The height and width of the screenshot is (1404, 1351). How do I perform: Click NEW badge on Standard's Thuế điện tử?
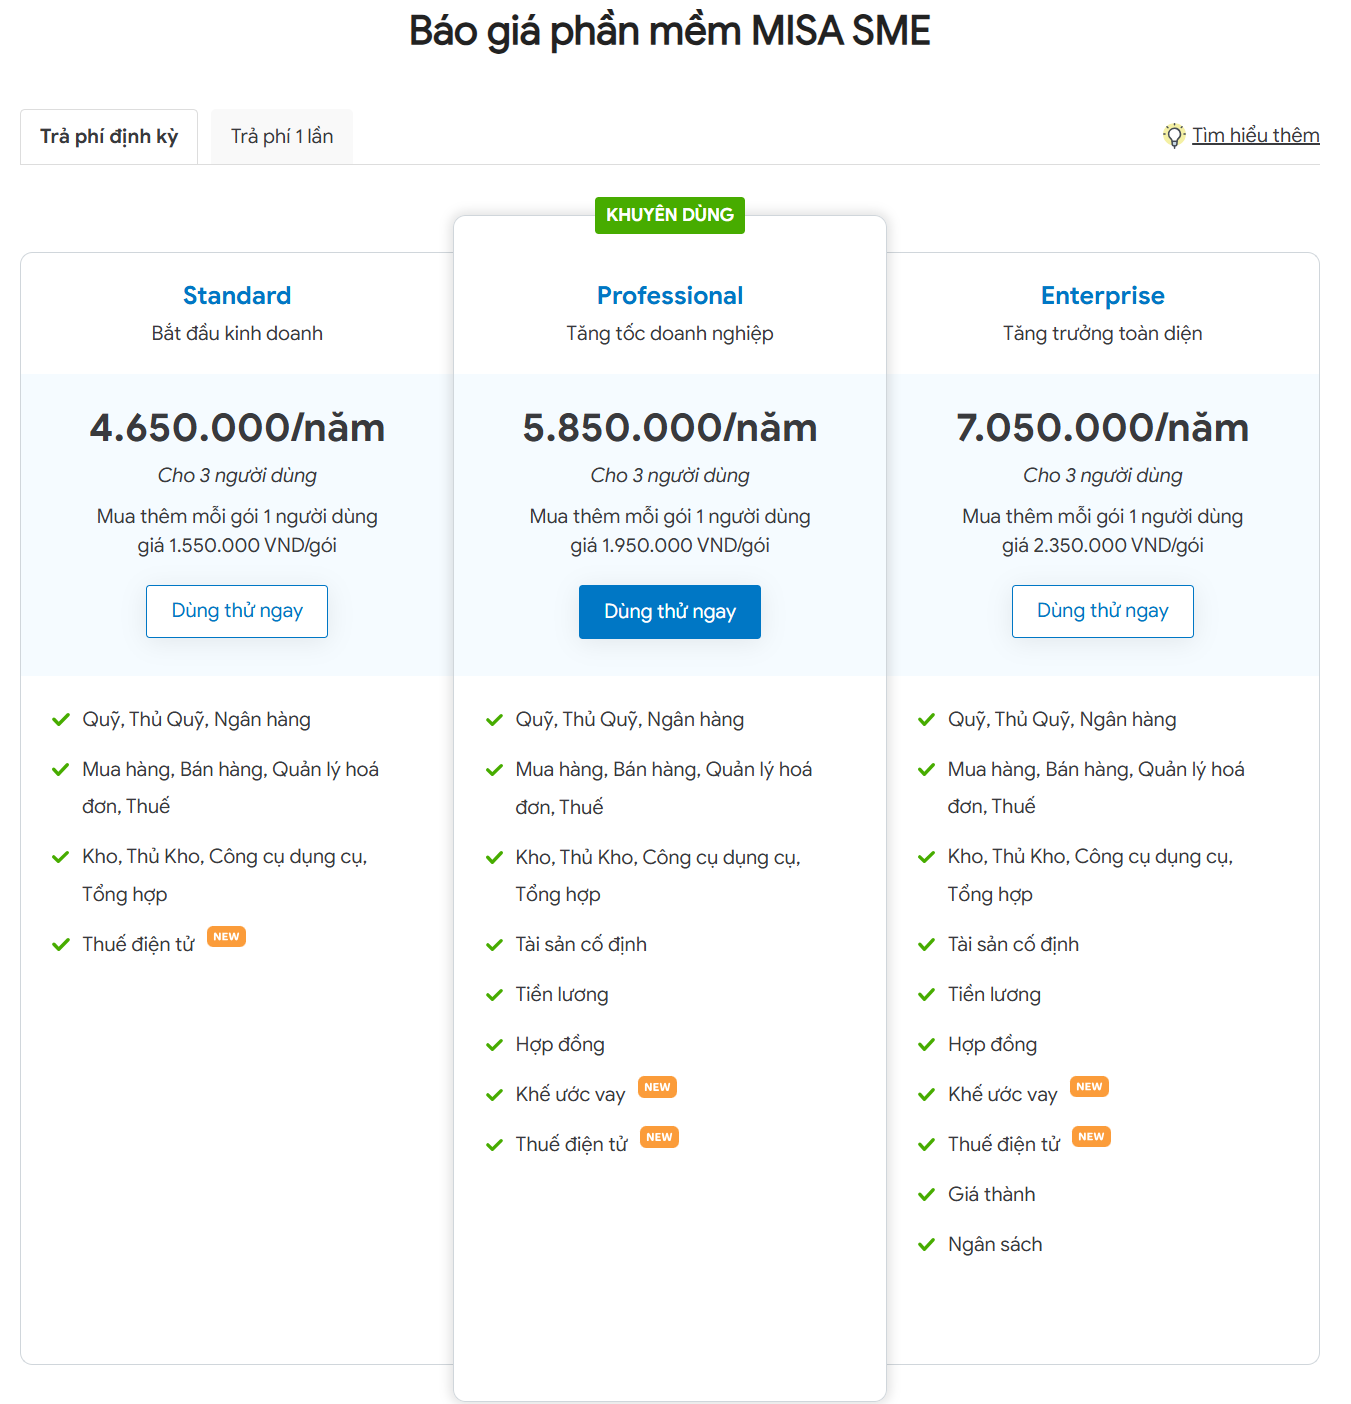click(226, 937)
